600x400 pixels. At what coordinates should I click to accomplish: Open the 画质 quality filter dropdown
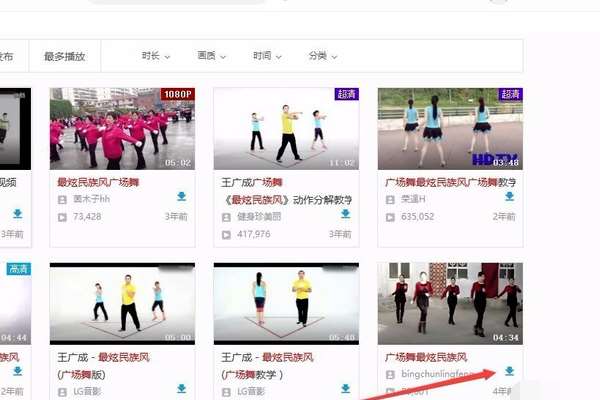[211, 56]
